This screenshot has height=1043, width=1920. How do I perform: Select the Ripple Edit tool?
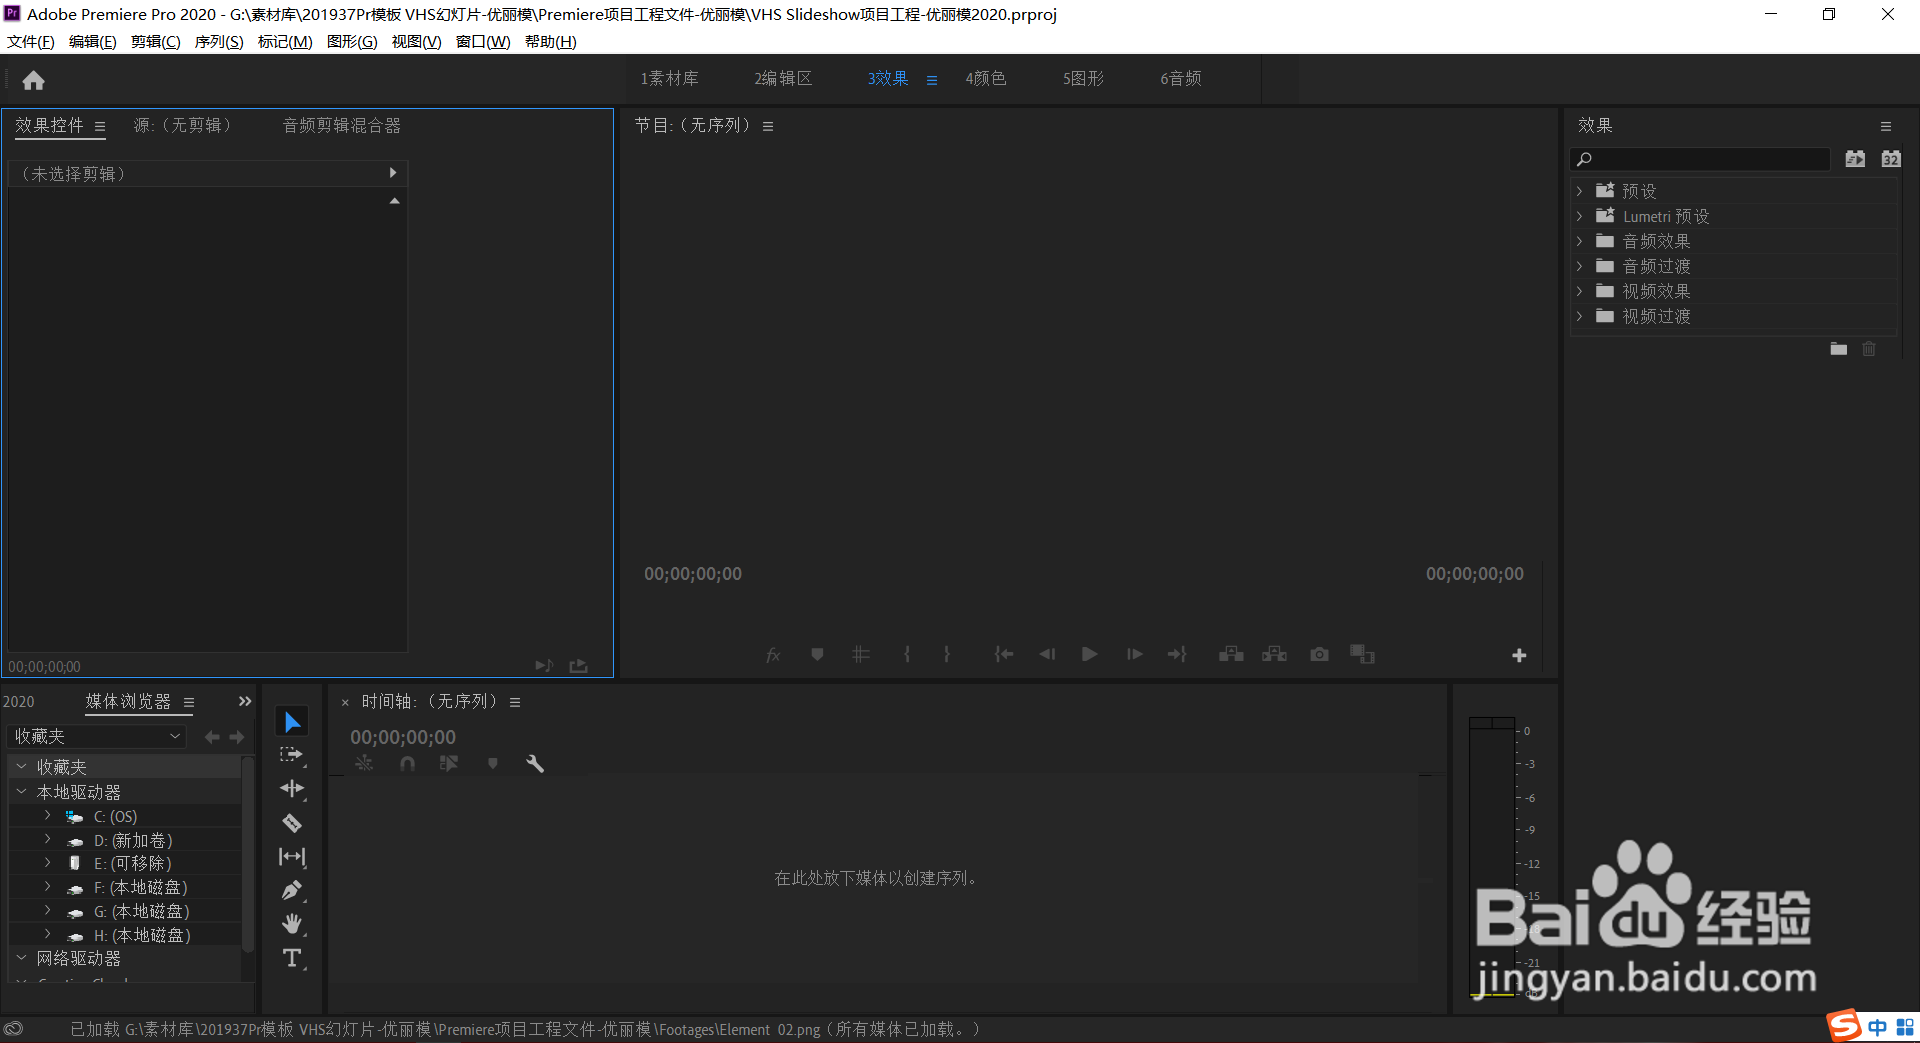tap(292, 789)
